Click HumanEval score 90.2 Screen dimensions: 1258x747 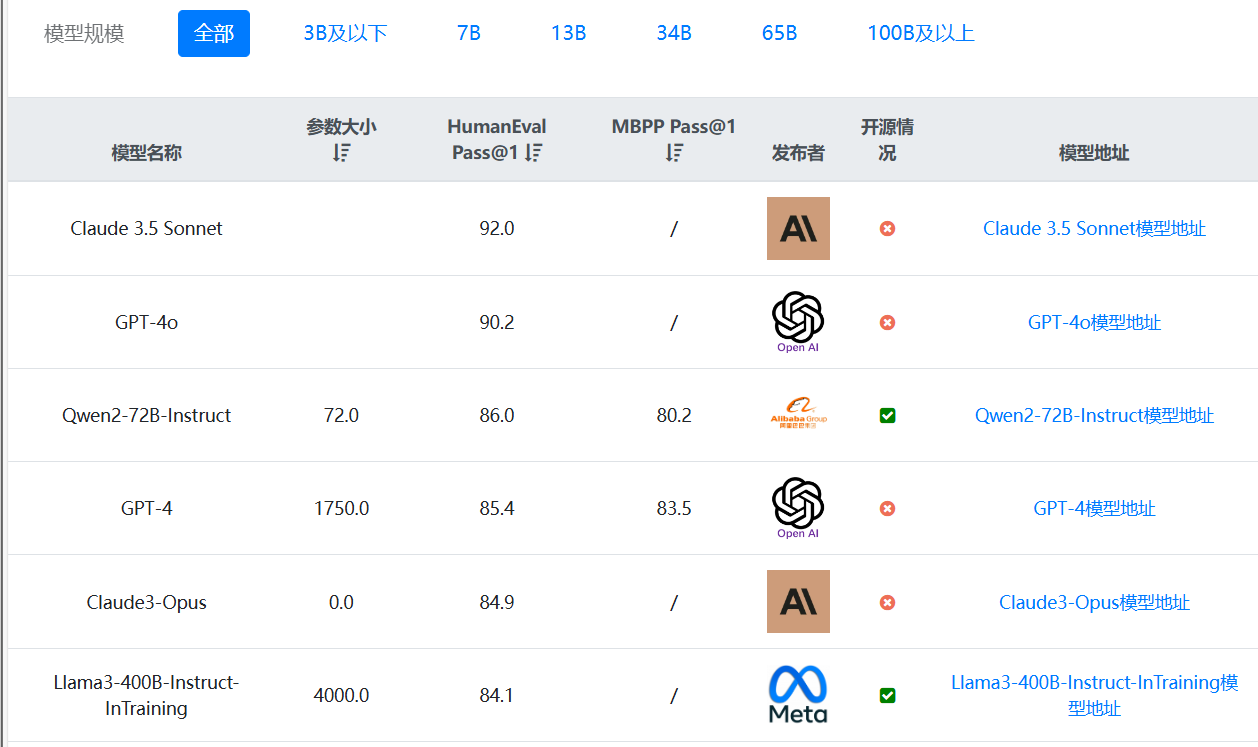(497, 322)
